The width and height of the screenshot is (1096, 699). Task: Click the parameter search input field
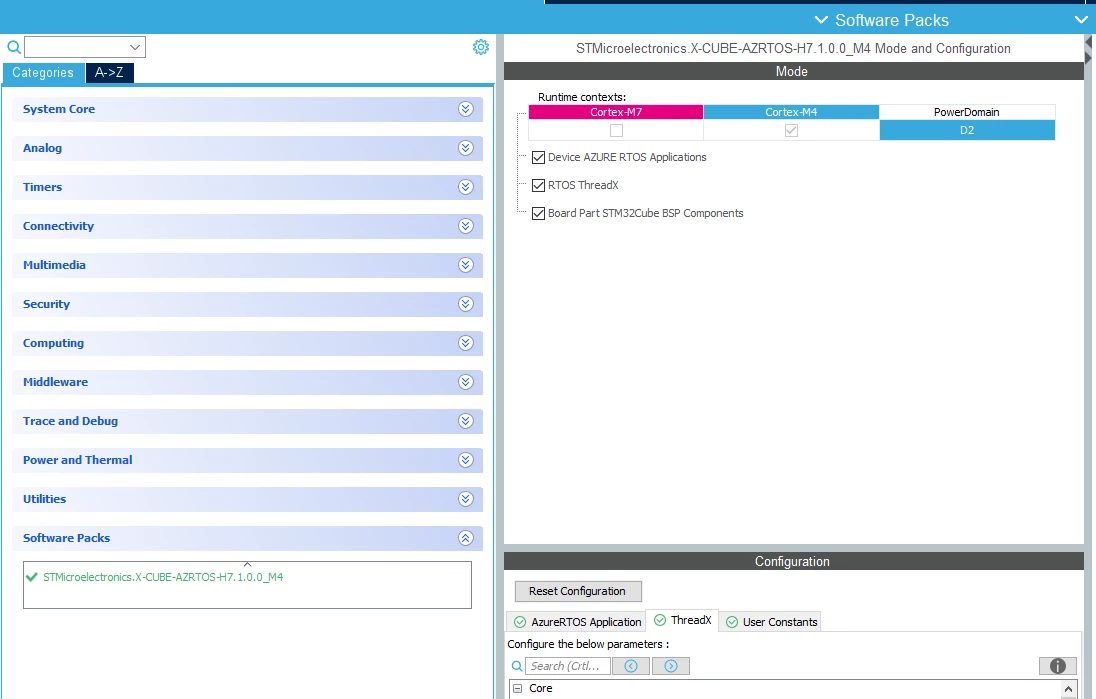click(x=568, y=666)
